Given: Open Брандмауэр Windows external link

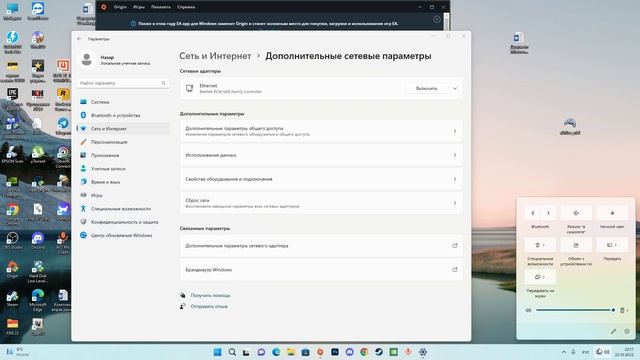Looking at the screenshot, I should (322, 270).
